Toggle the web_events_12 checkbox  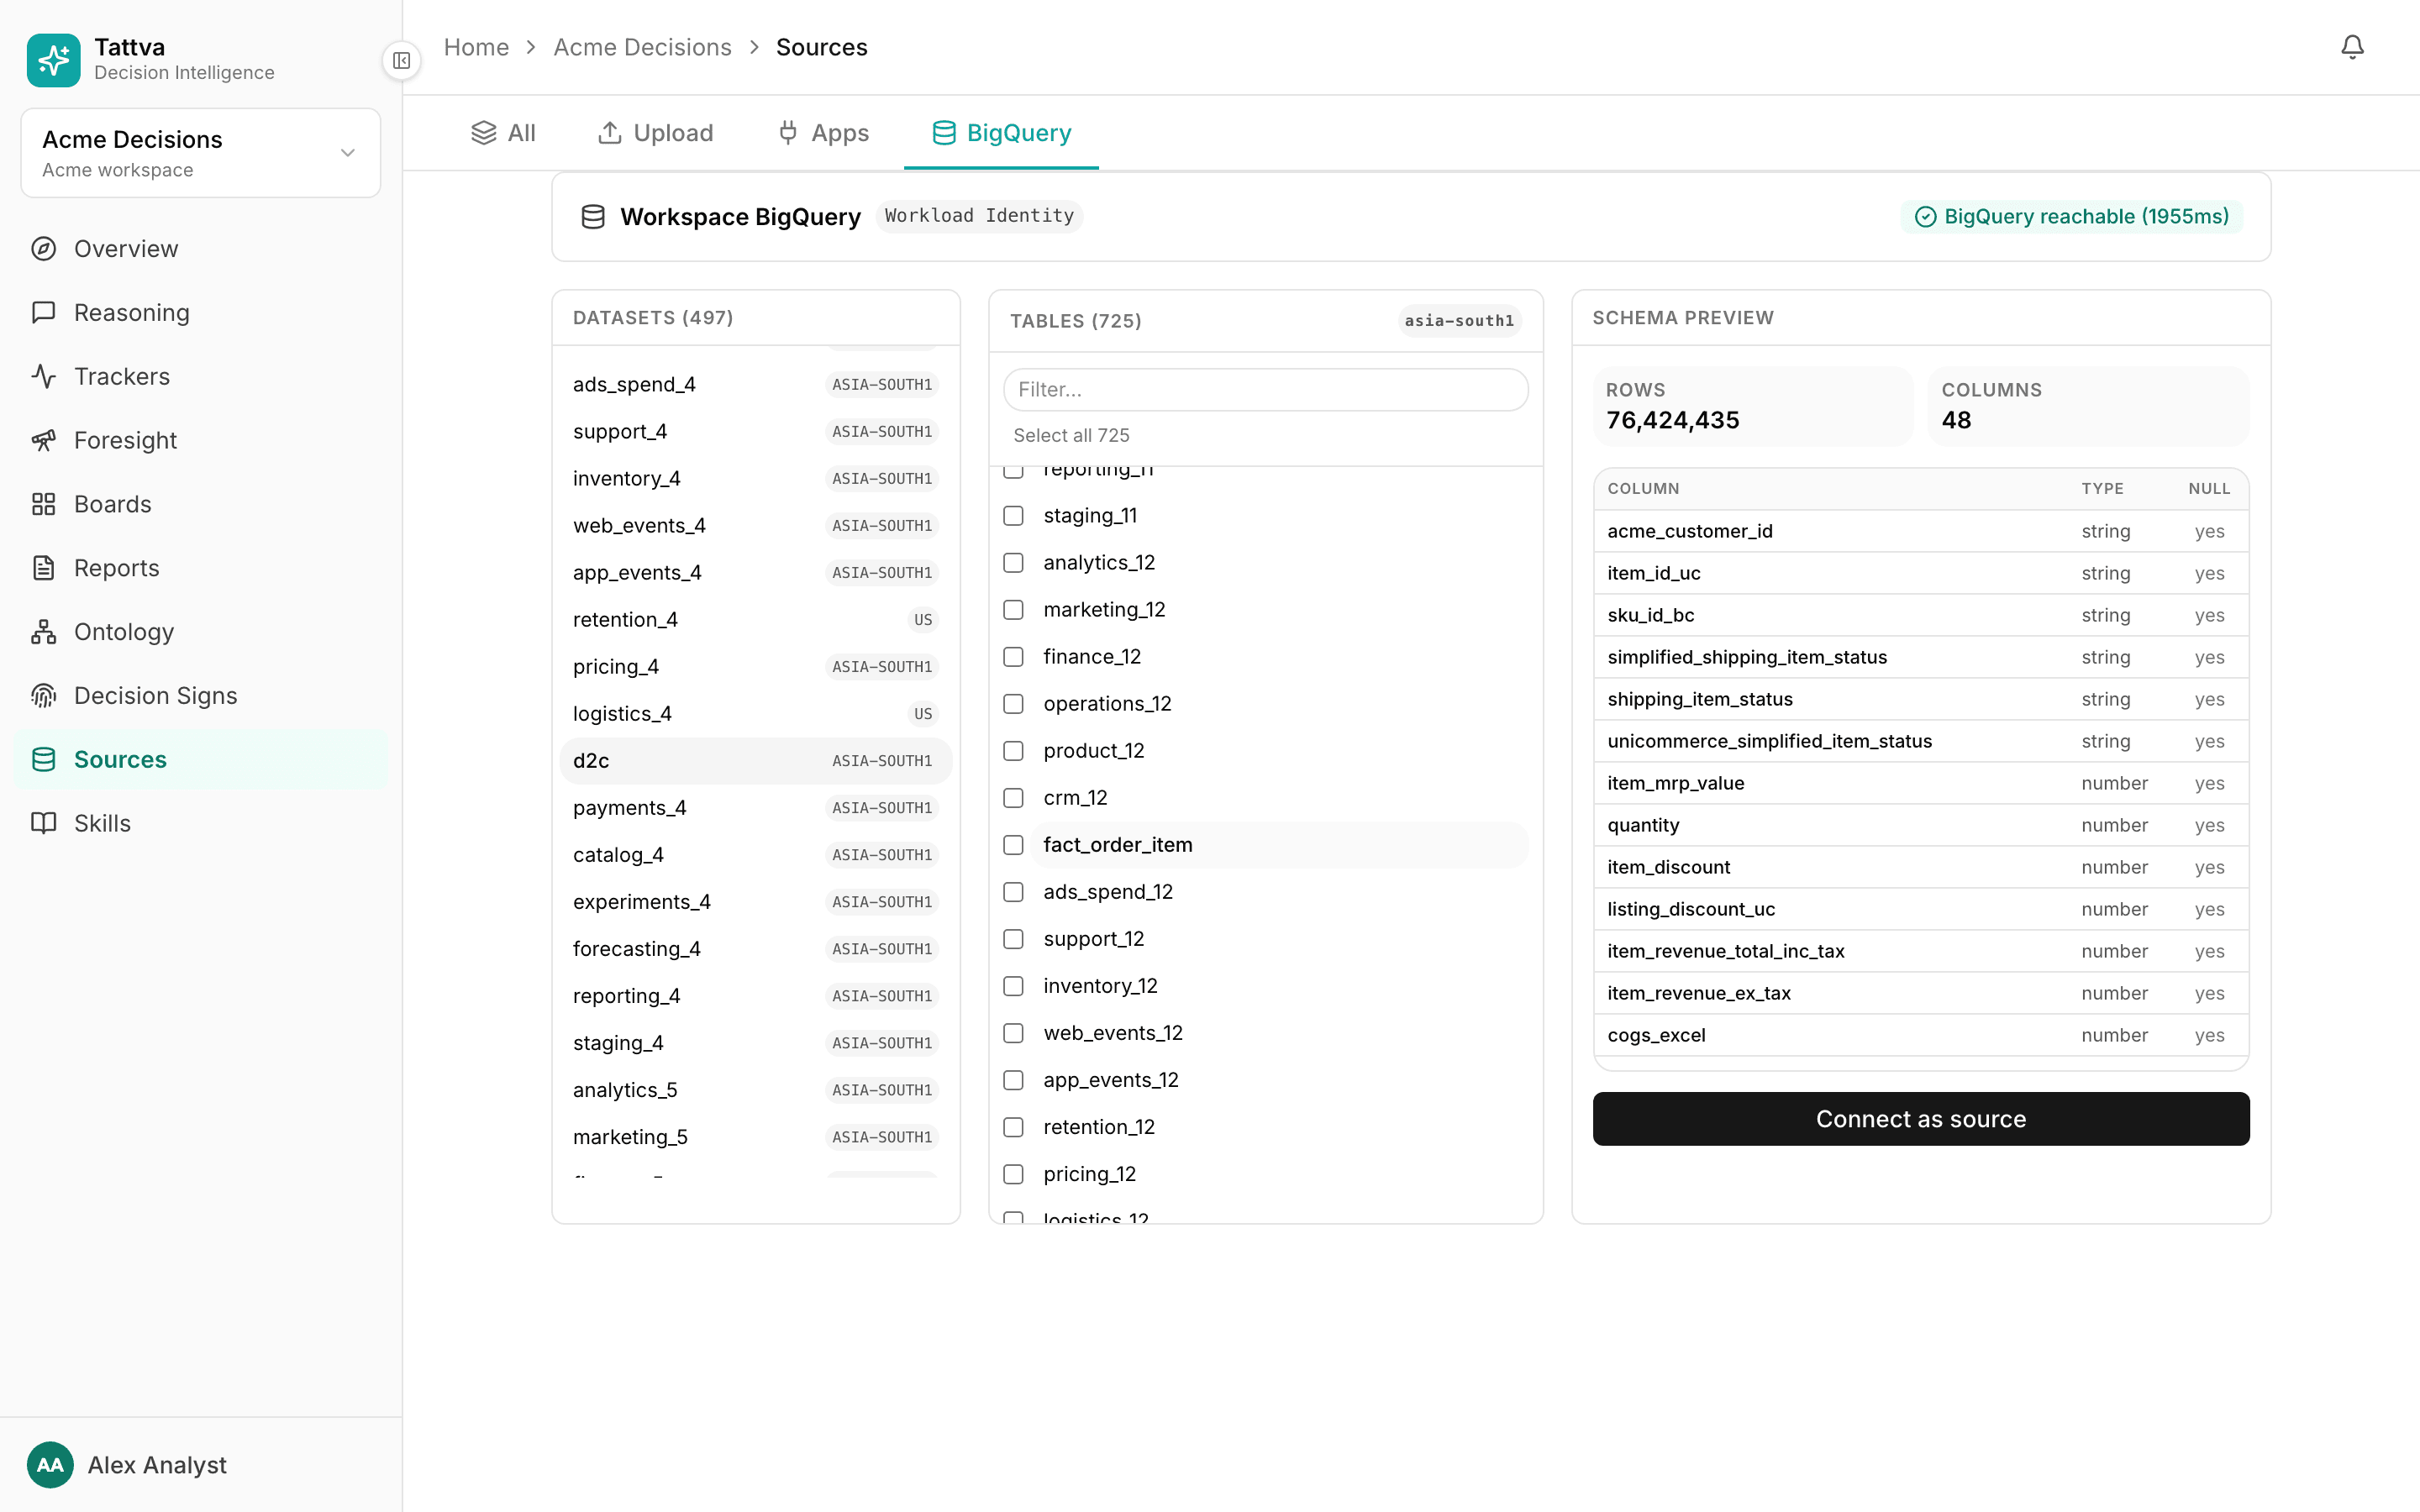(x=1013, y=1033)
